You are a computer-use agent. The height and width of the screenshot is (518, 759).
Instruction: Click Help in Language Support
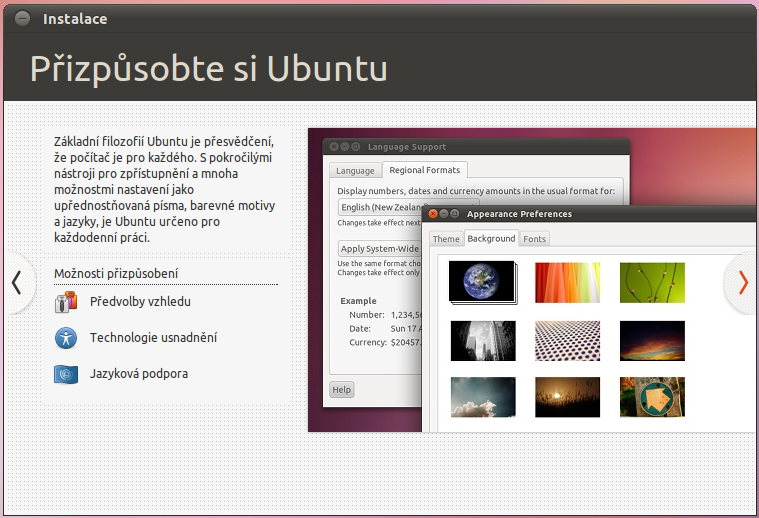(x=342, y=390)
